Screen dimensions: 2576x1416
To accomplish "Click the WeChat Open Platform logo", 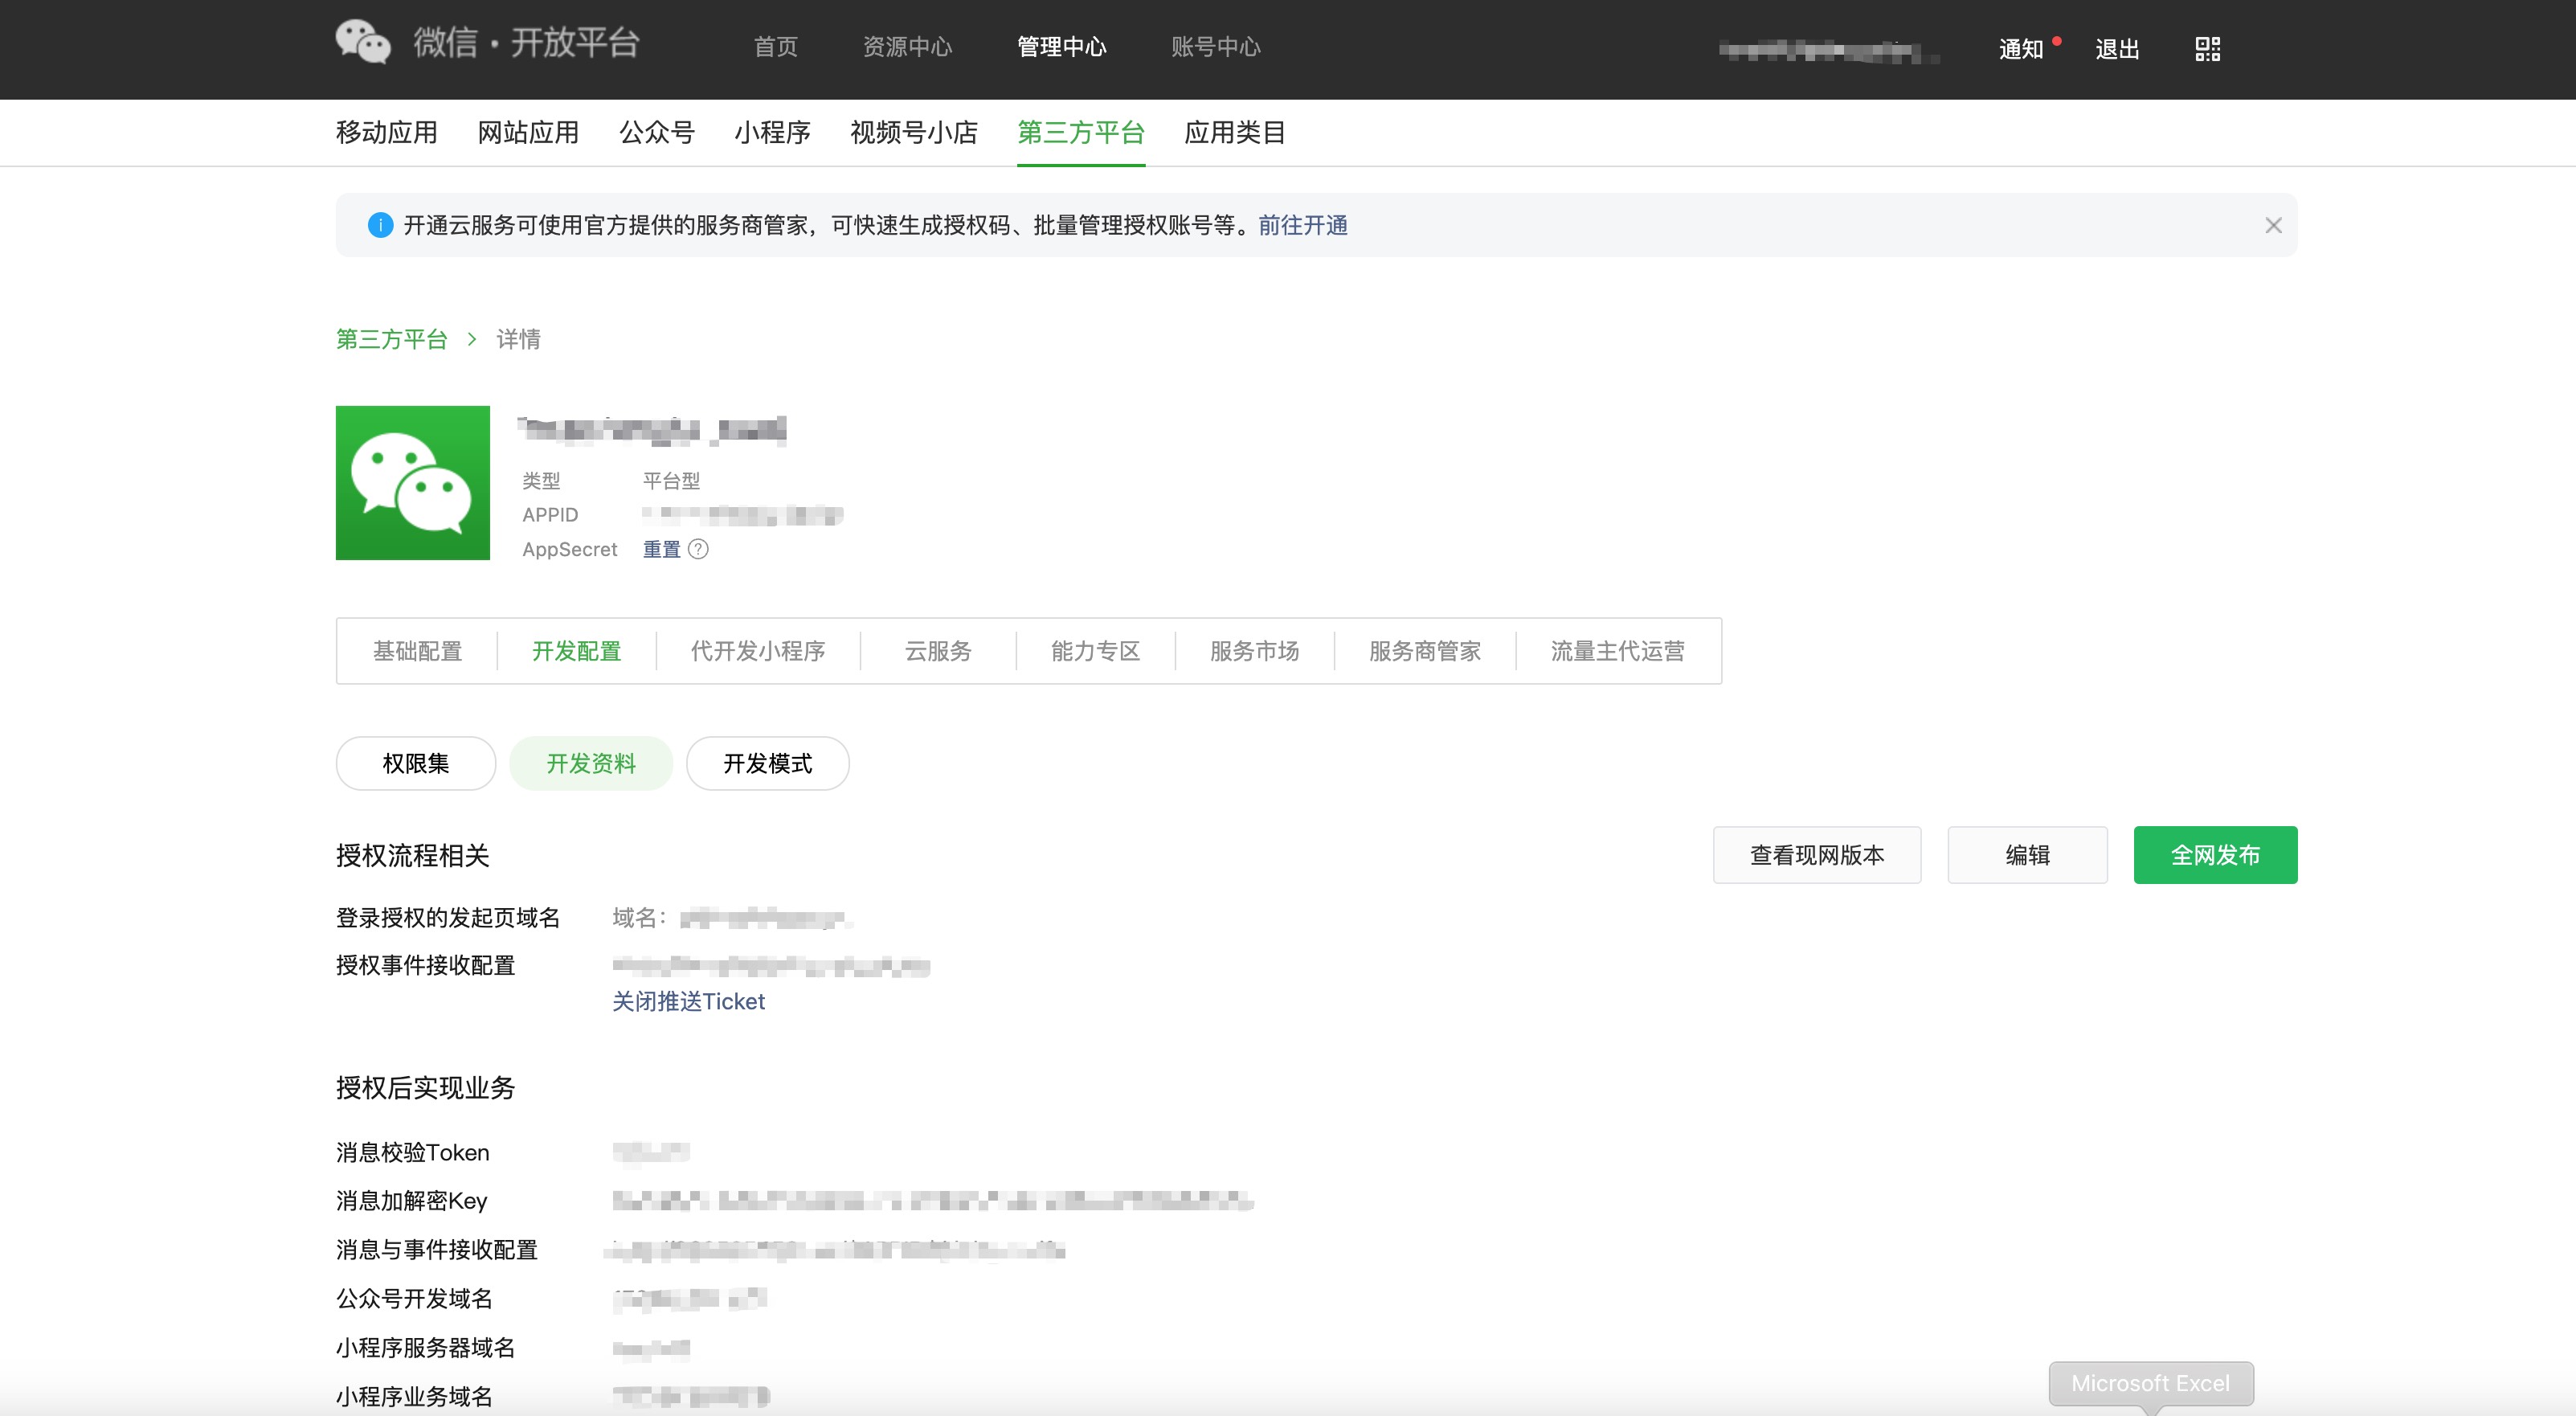I will [487, 43].
